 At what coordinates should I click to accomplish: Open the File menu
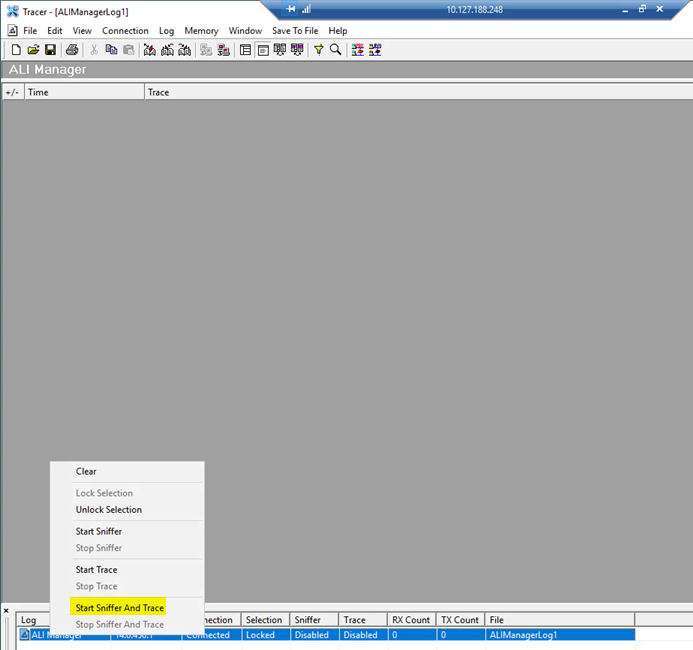[30, 31]
